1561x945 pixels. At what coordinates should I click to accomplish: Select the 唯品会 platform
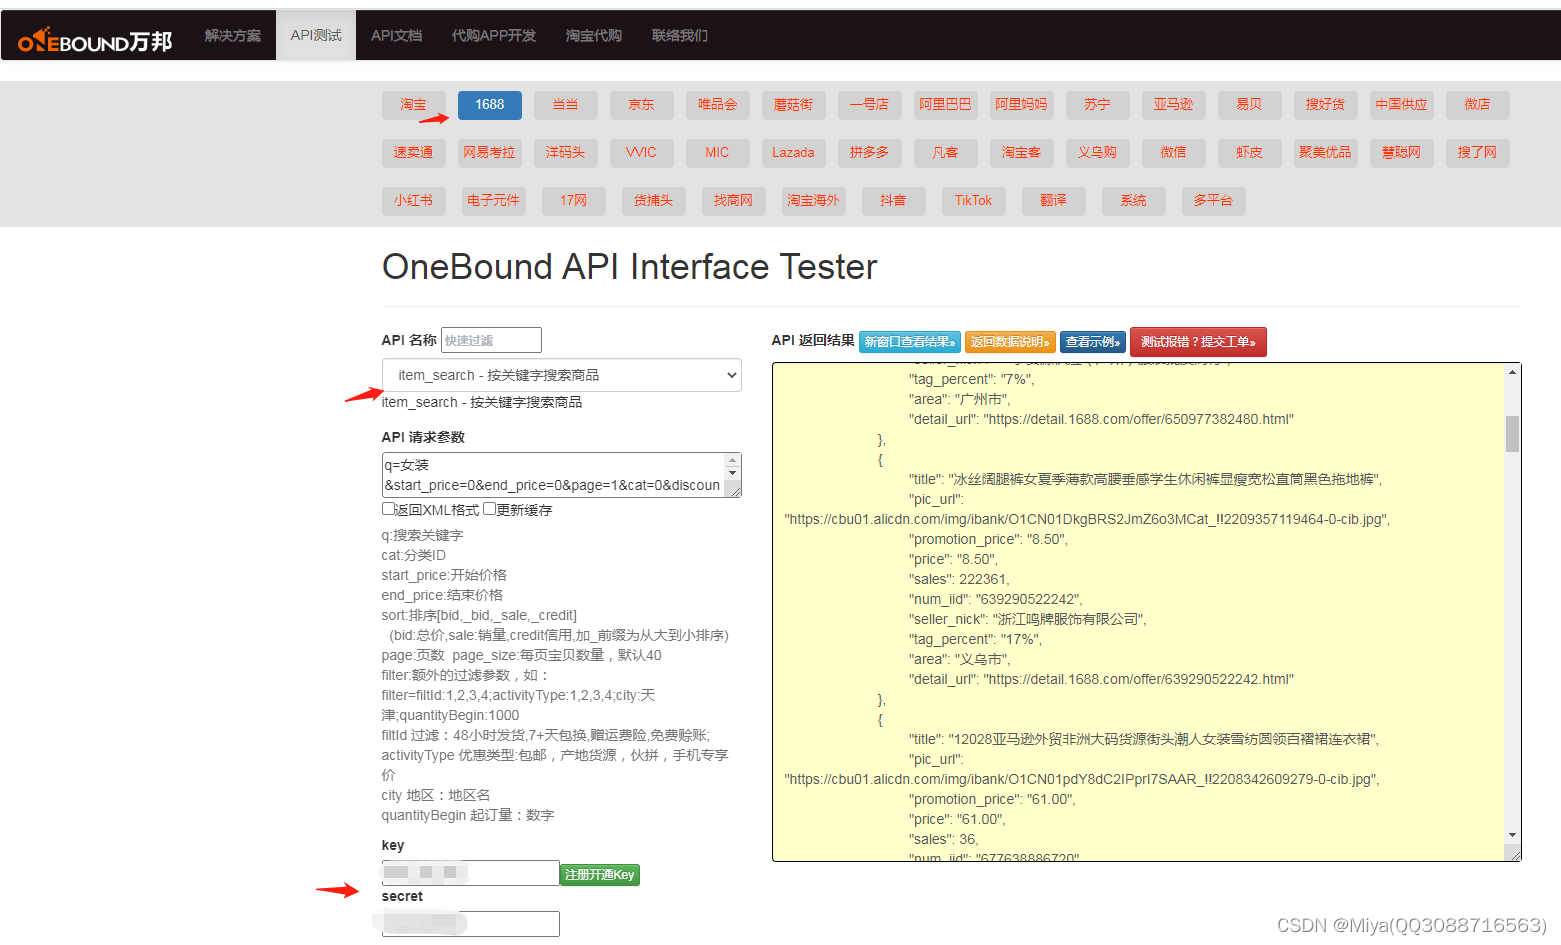point(718,105)
